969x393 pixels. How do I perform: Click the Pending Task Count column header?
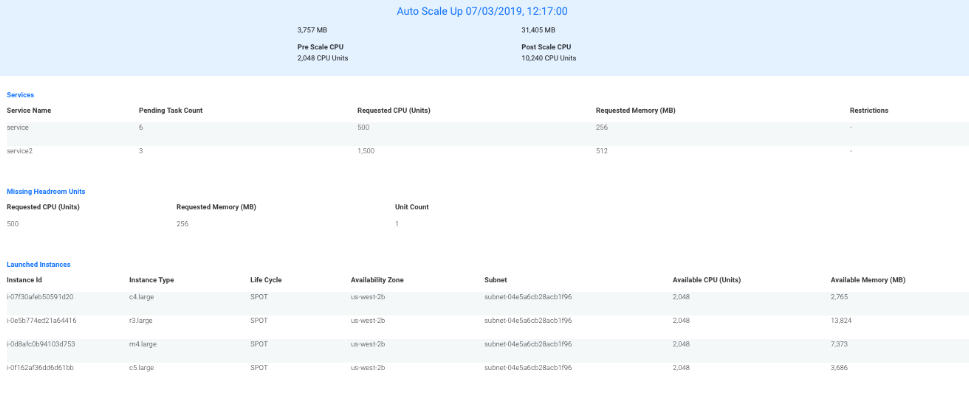(x=171, y=111)
